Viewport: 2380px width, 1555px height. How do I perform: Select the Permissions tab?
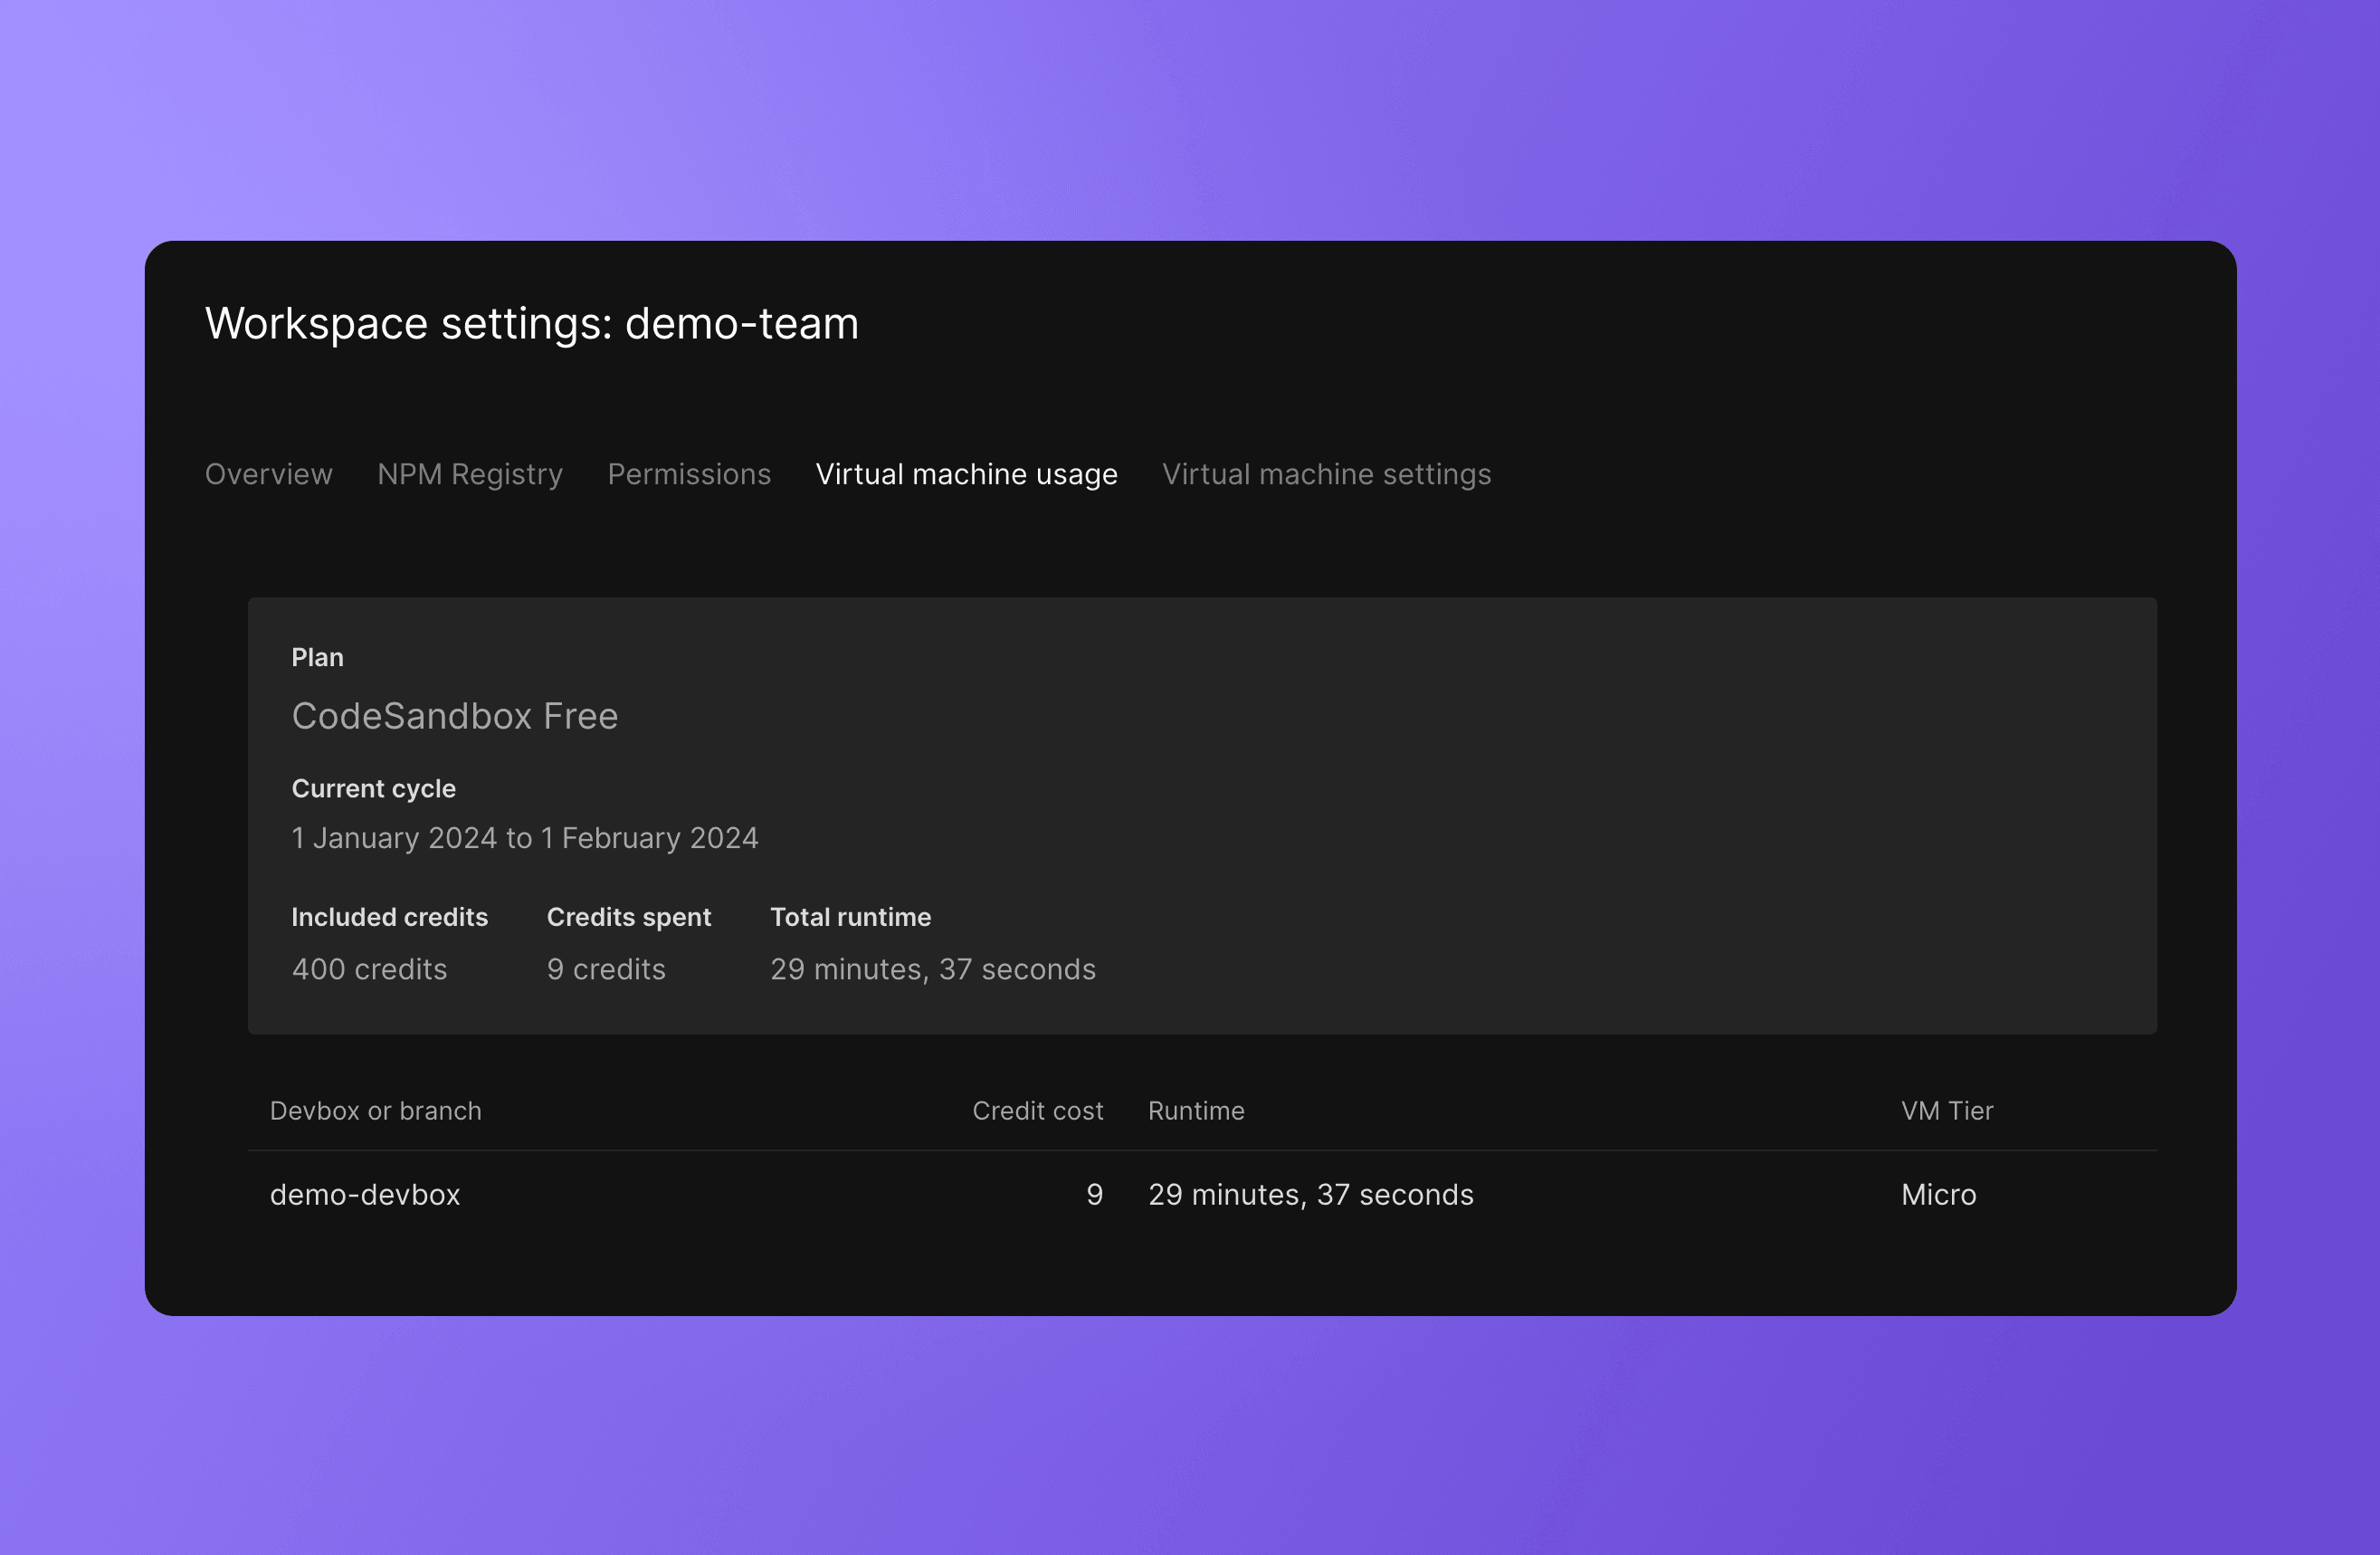(x=689, y=474)
